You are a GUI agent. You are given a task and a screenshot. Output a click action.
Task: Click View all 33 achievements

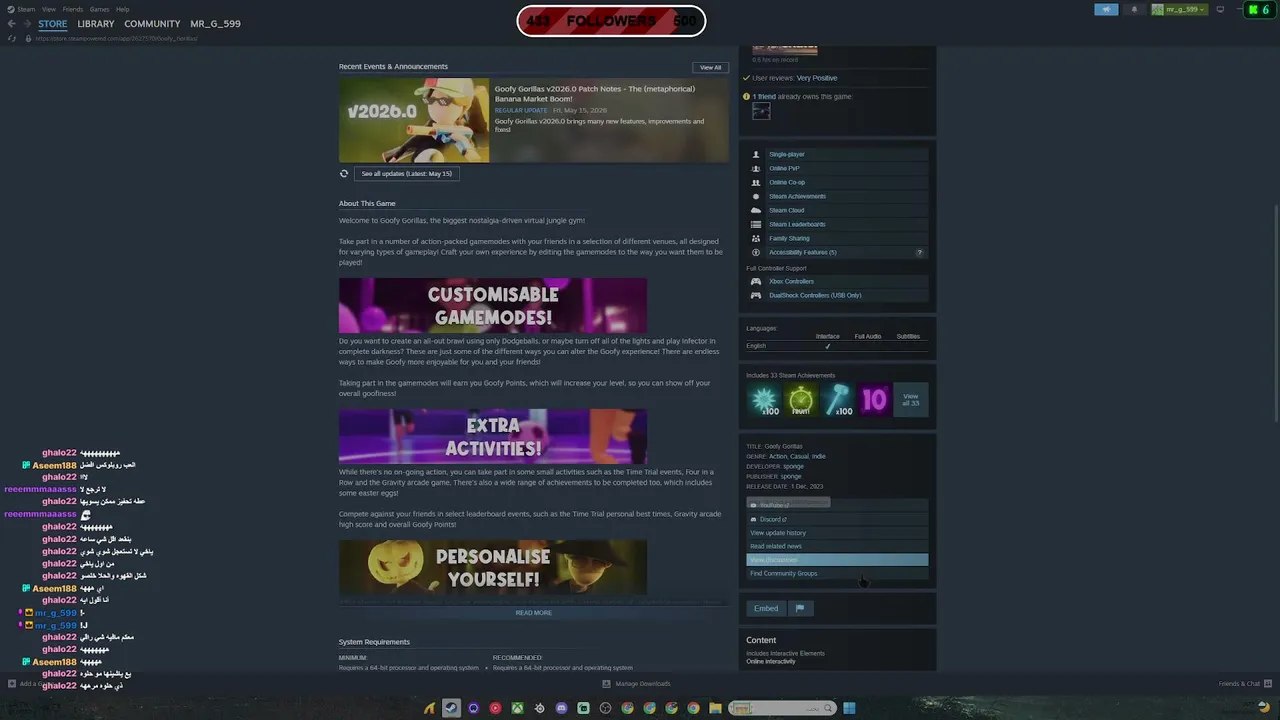point(910,400)
